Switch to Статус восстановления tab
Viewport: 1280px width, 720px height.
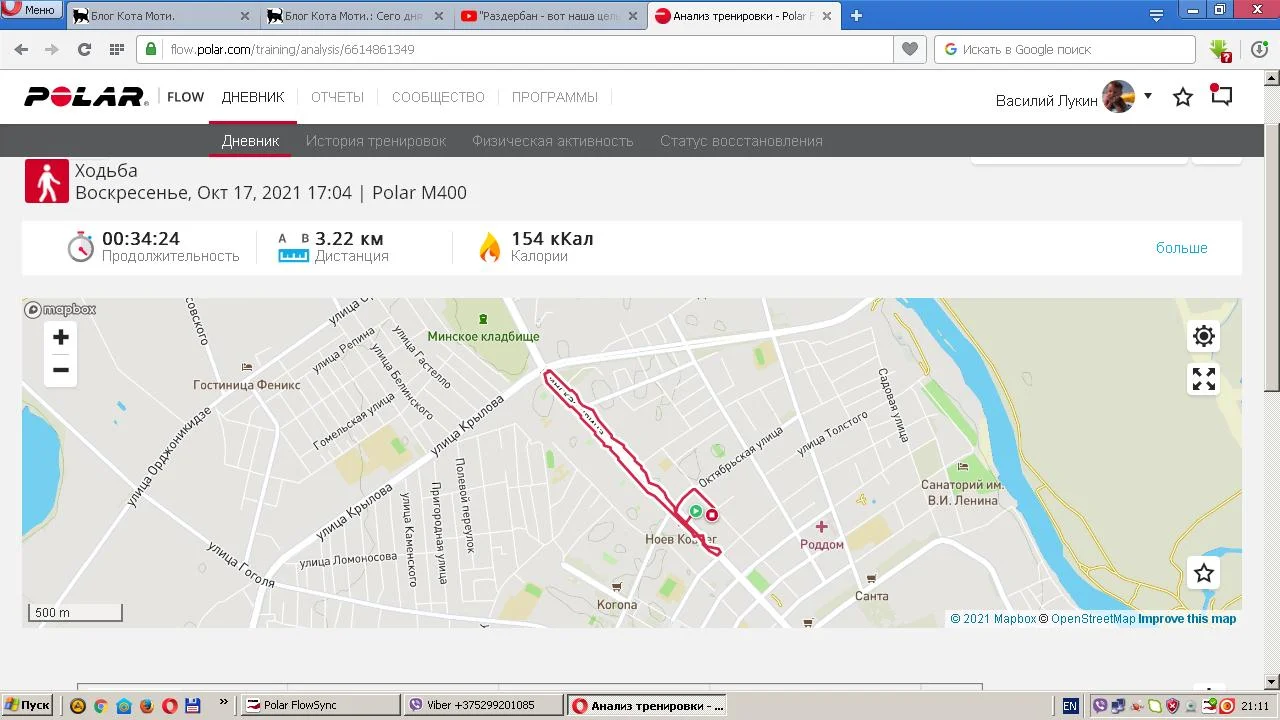click(741, 141)
